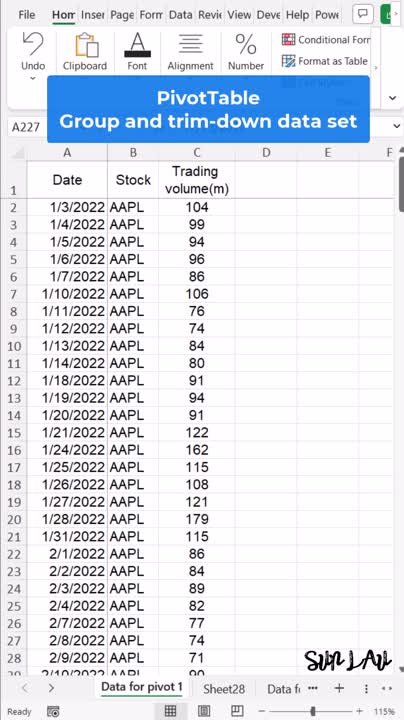Open the comments speech bubble icon
The width and height of the screenshot is (404, 720).
click(x=363, y=14)
